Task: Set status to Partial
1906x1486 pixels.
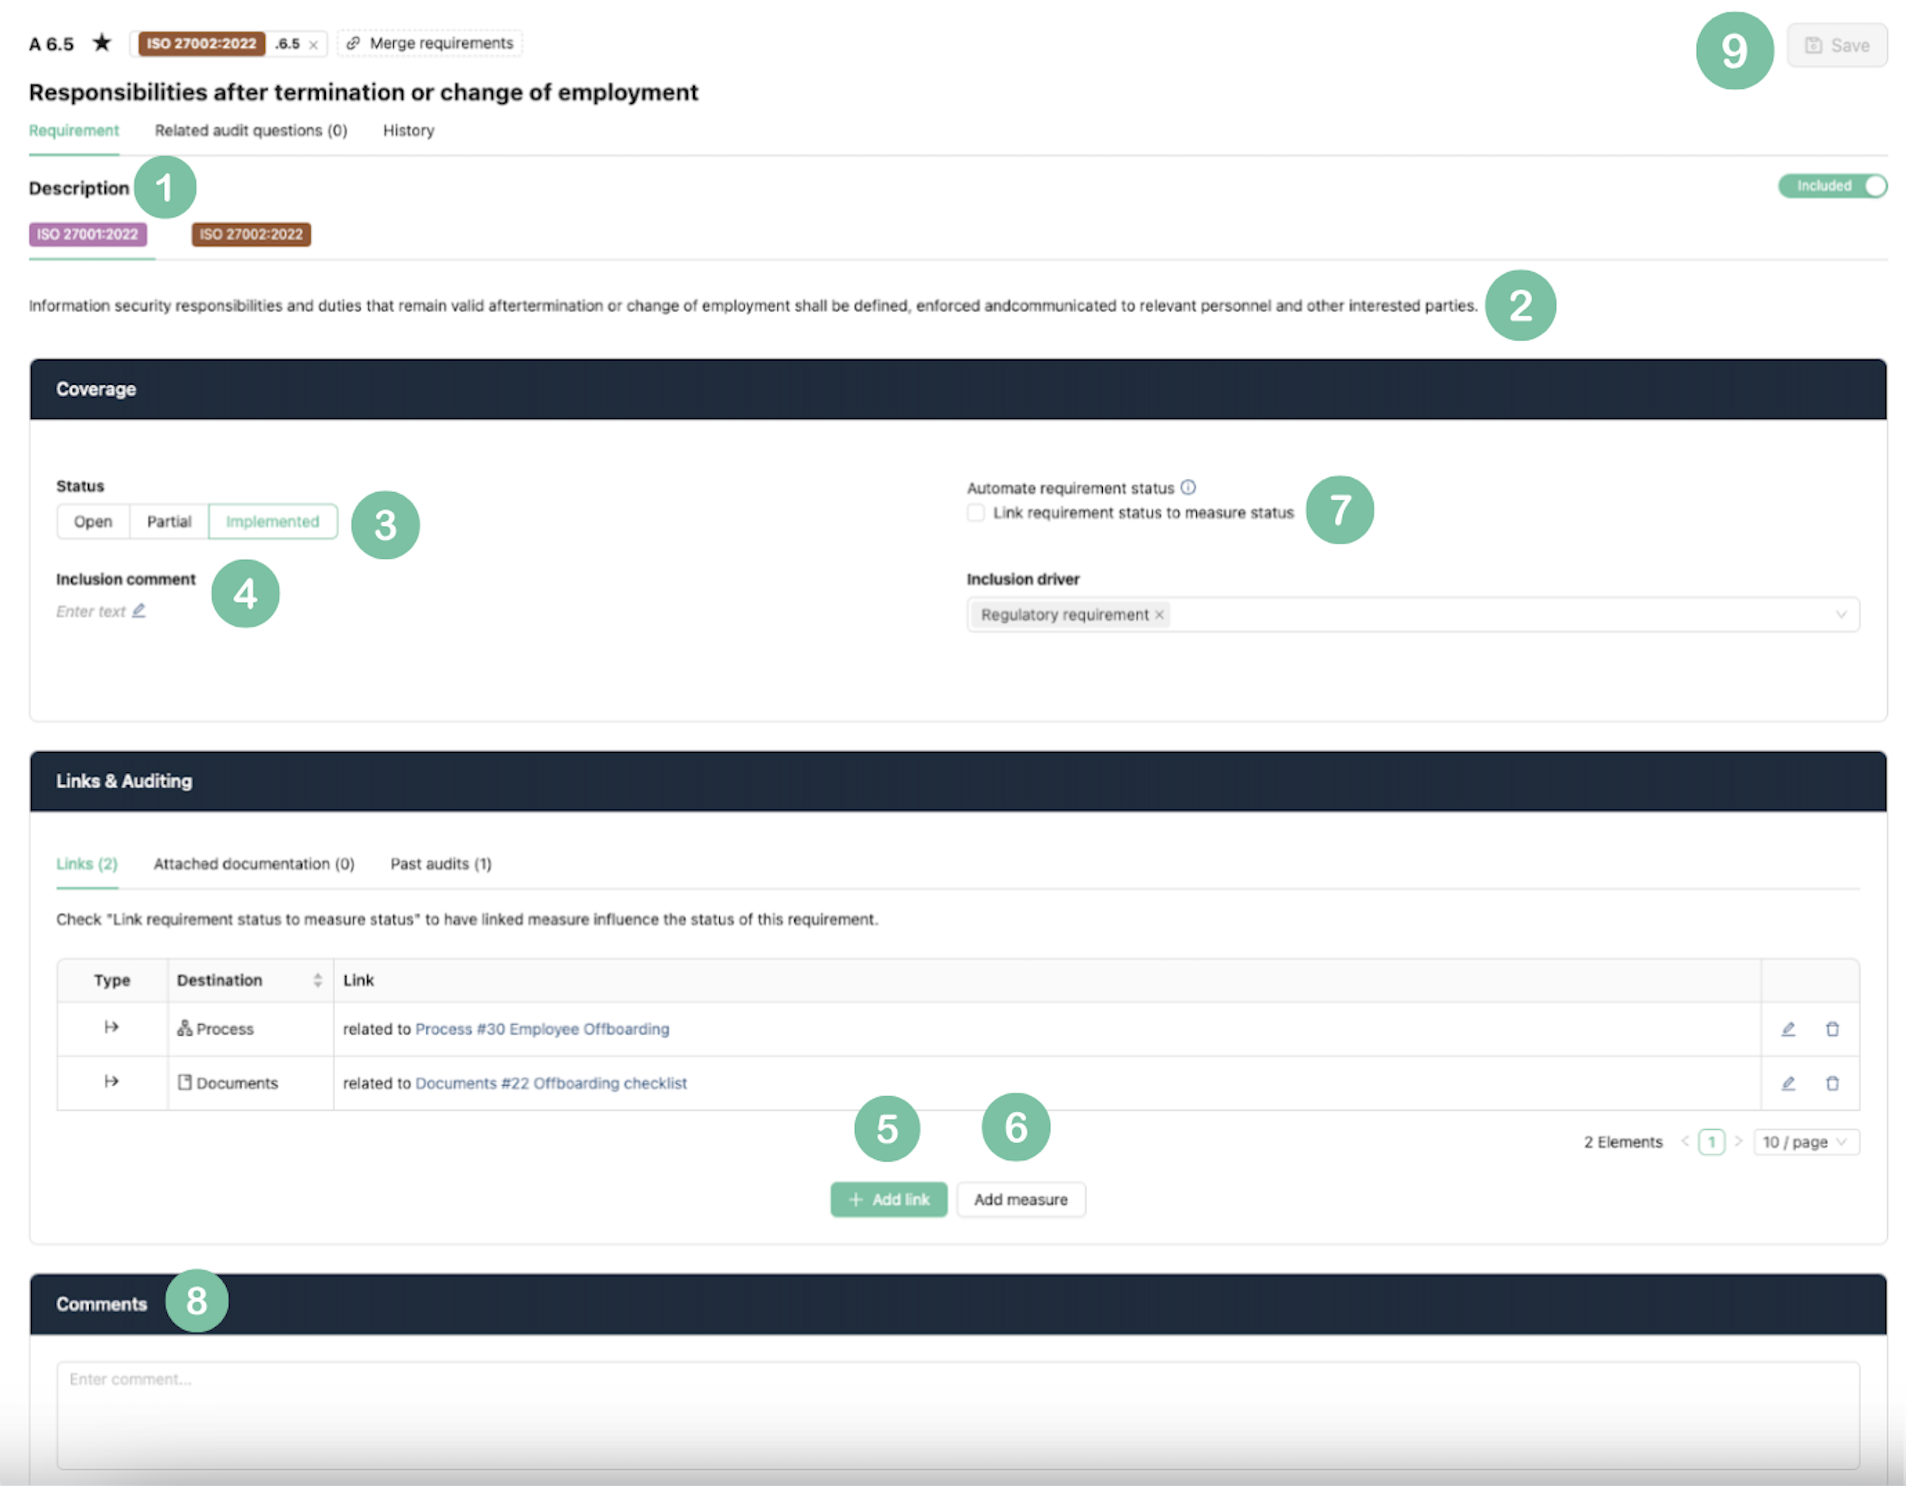Action: [168, 522]
